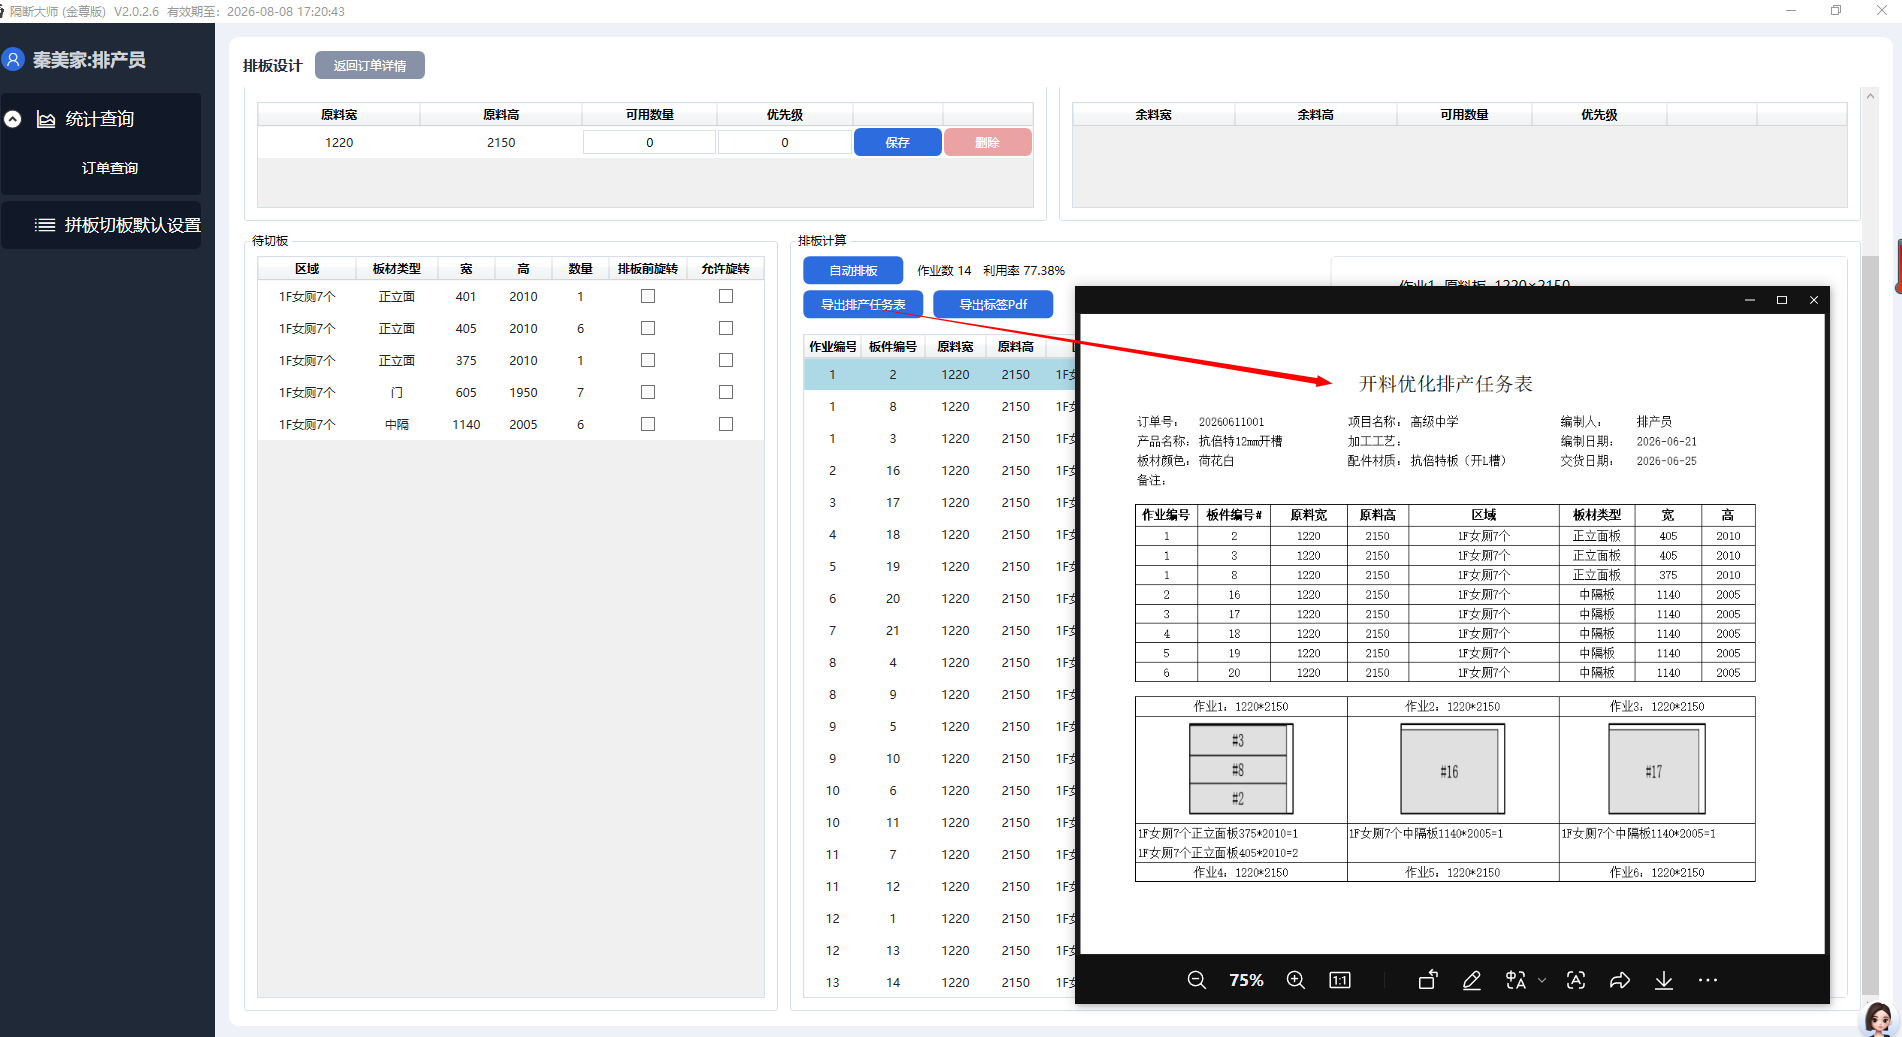The image size is (1902, 1037).
Task: Open 拼板切板默认设置 menu item
Action: coord(117,225)
